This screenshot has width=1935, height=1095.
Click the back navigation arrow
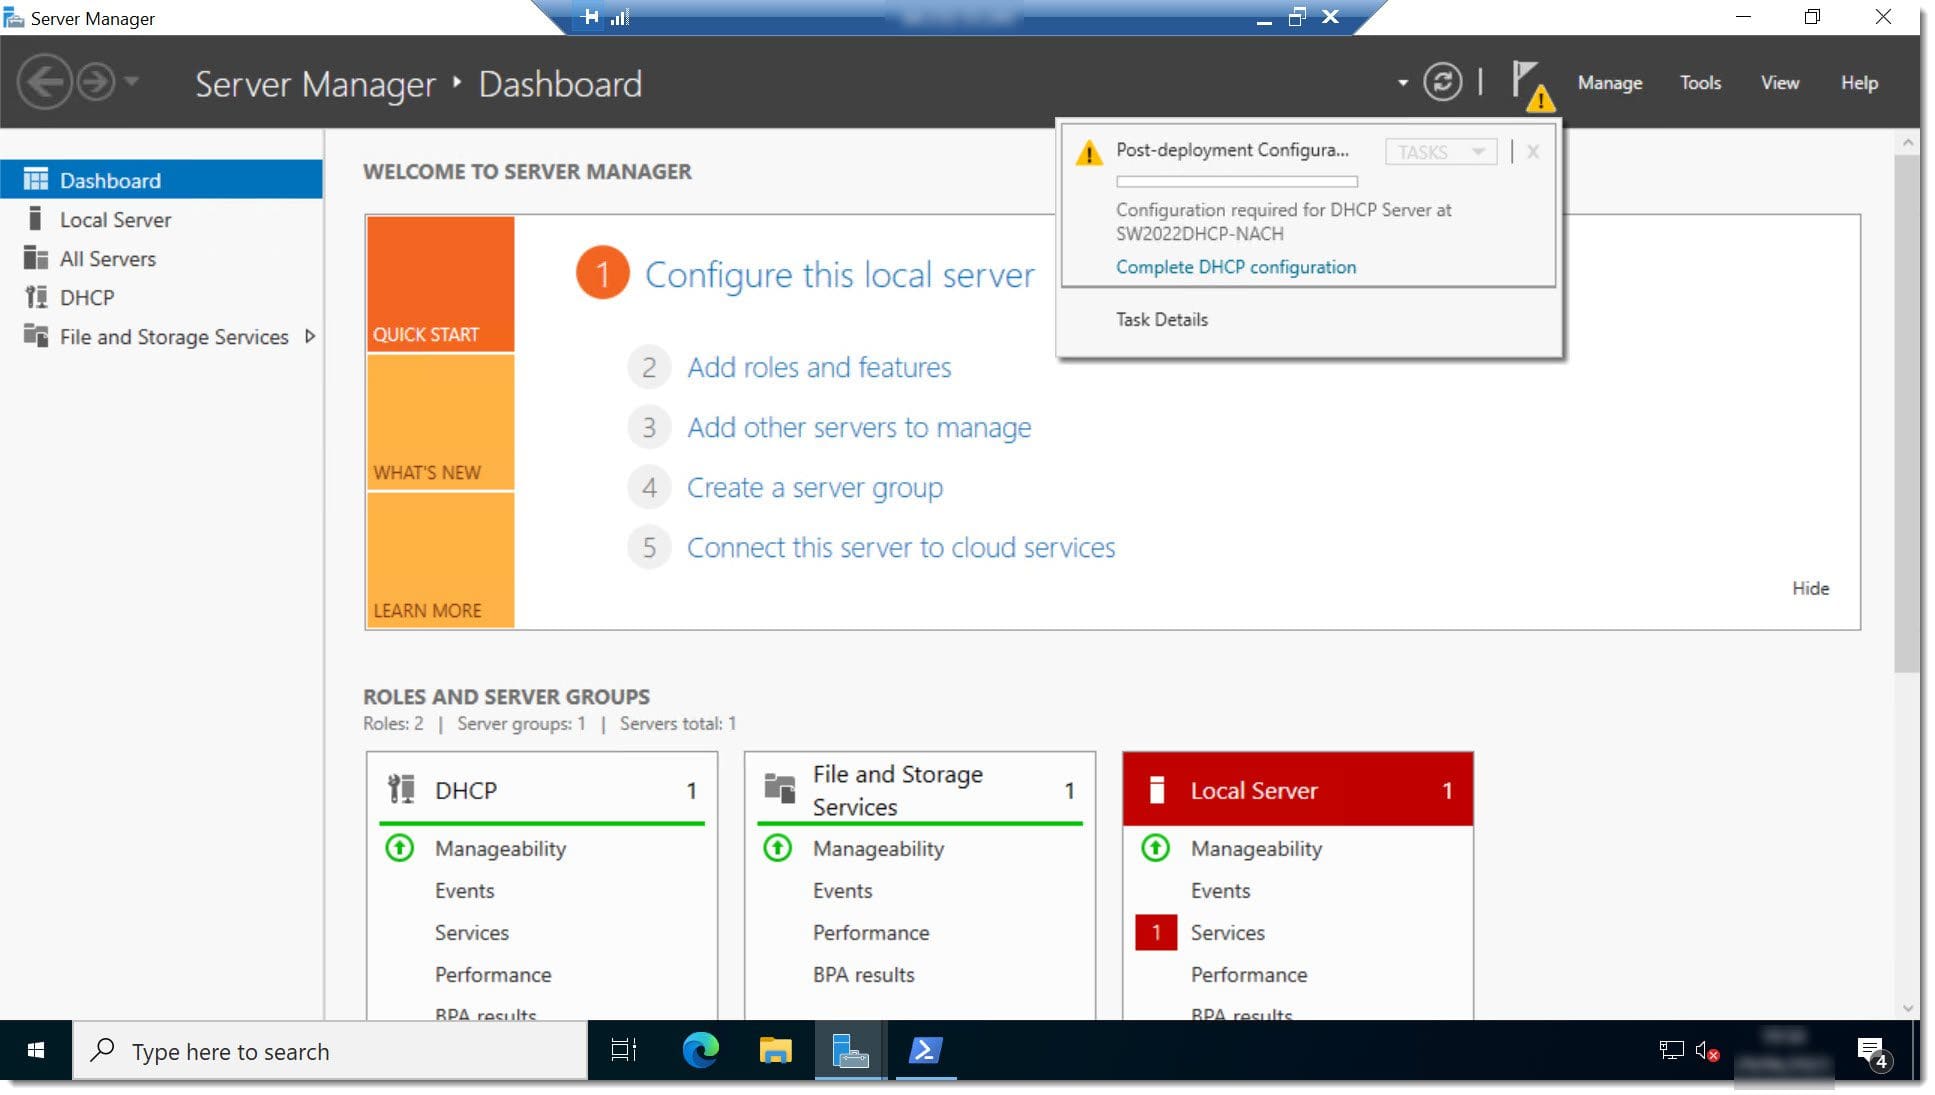pos(45,82)
